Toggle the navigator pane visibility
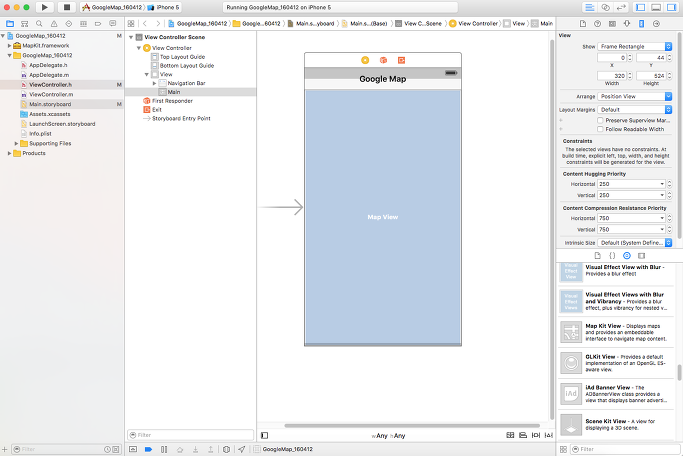The height and width of the screenshot is (456, 683). (x=641, y=7)
